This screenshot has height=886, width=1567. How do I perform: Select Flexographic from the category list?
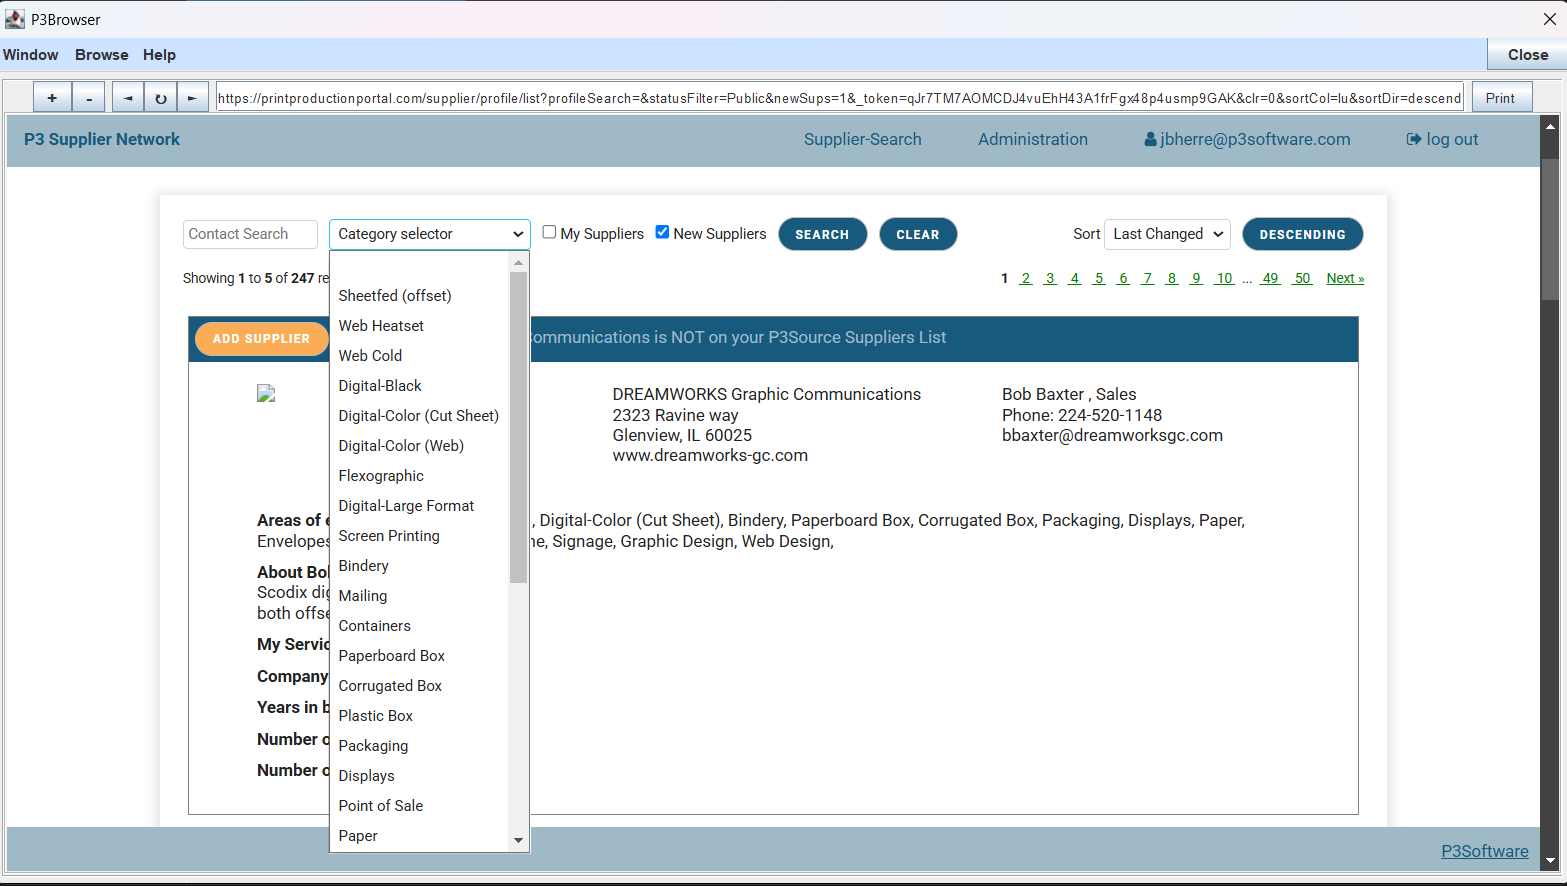coord(381,476)
